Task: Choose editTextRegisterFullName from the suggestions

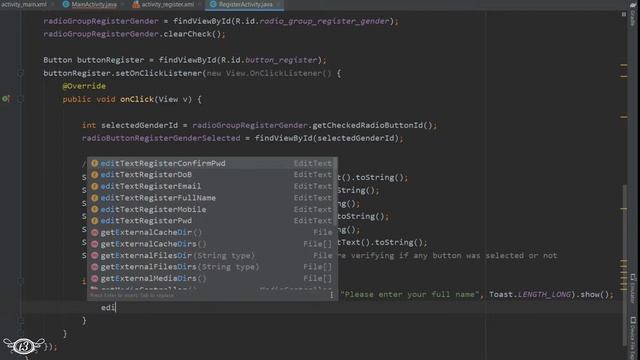Action: click(x=212, y=198)
